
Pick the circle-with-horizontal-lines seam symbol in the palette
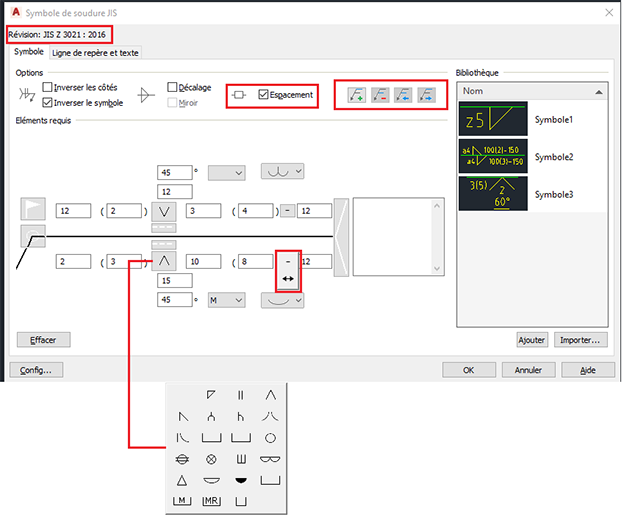[182, 459]
